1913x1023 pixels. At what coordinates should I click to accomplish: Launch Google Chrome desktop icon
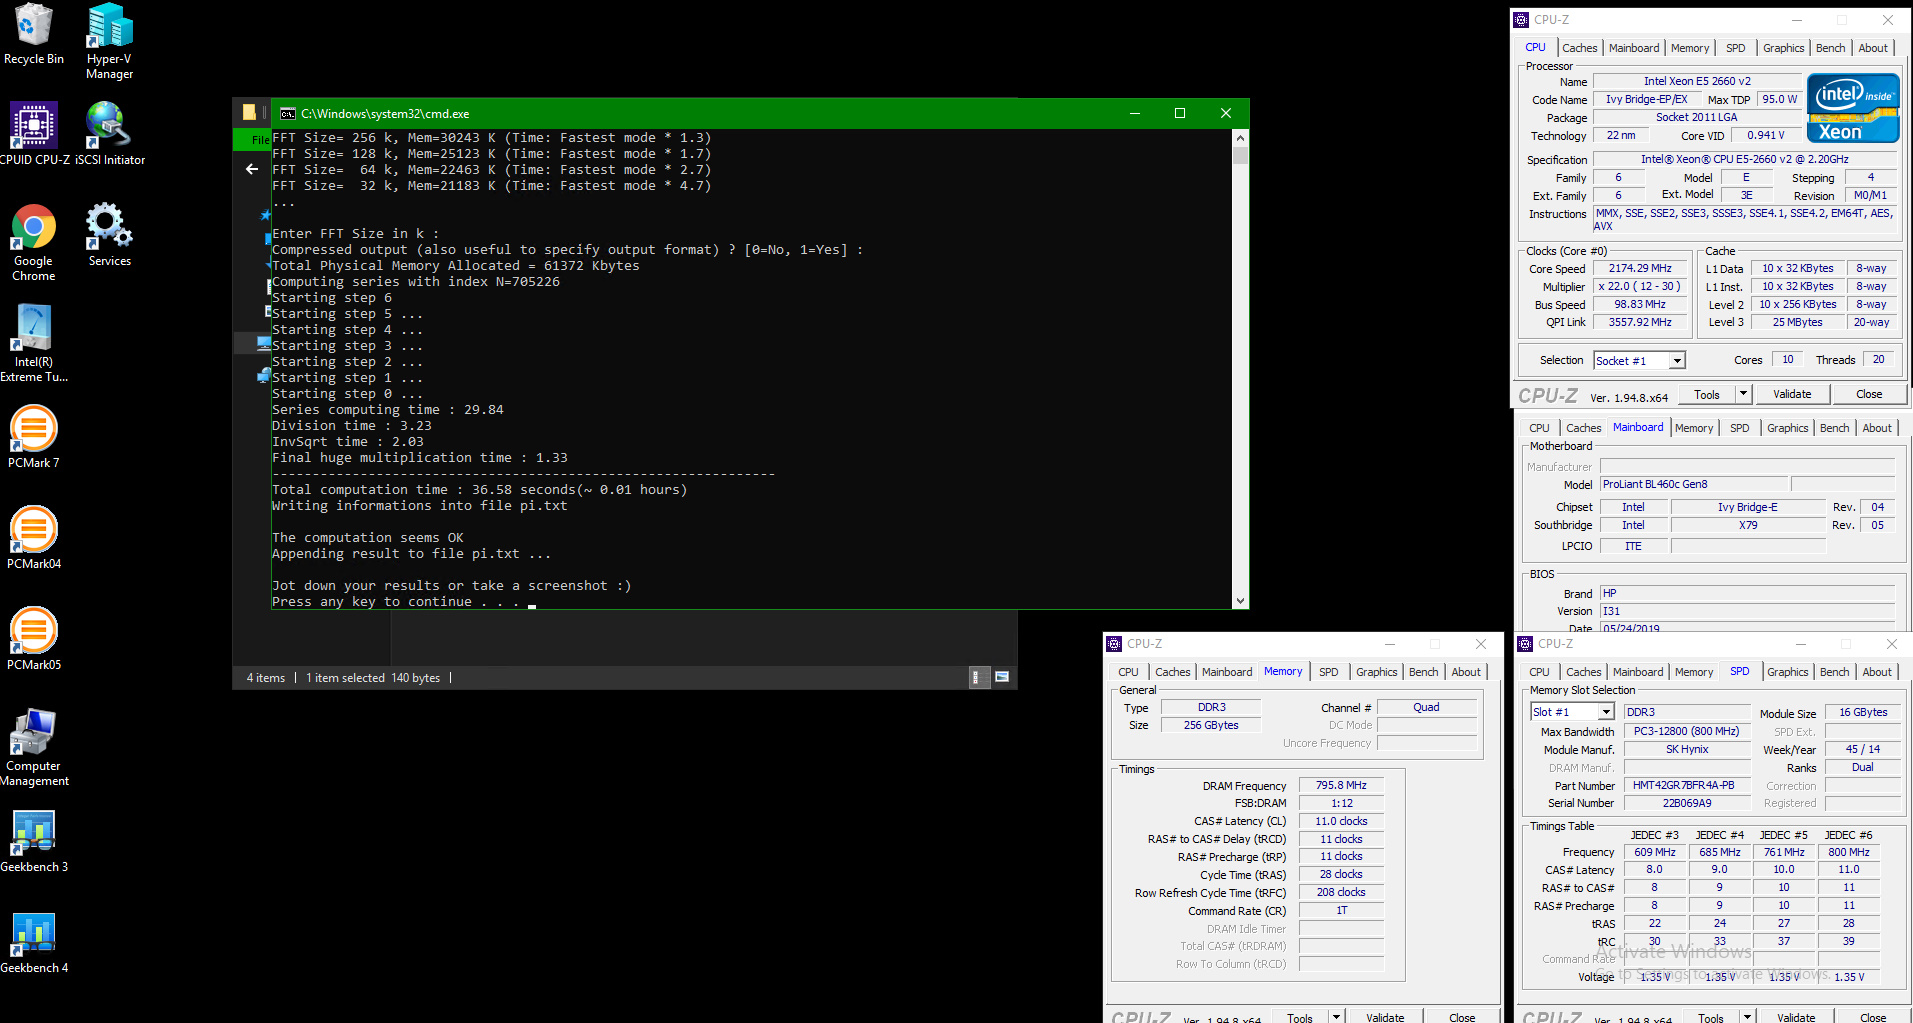tap(34, 243)
